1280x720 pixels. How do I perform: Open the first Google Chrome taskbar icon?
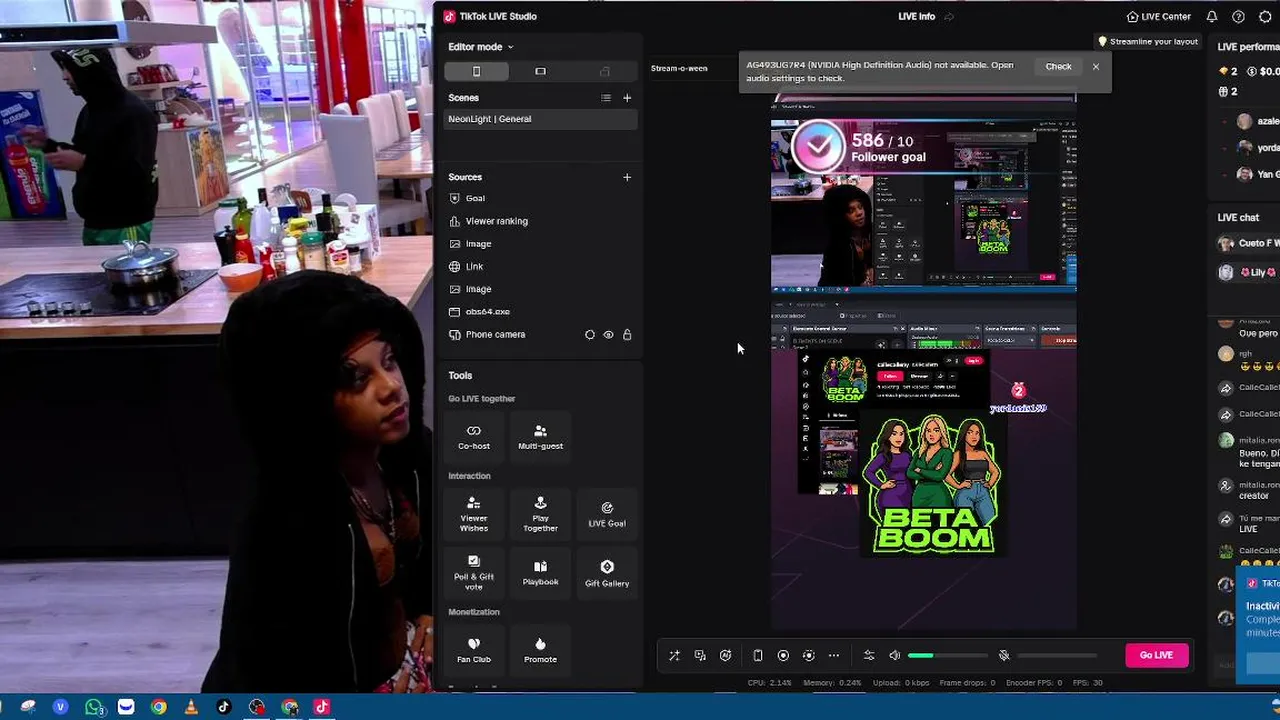coord(158,707)
